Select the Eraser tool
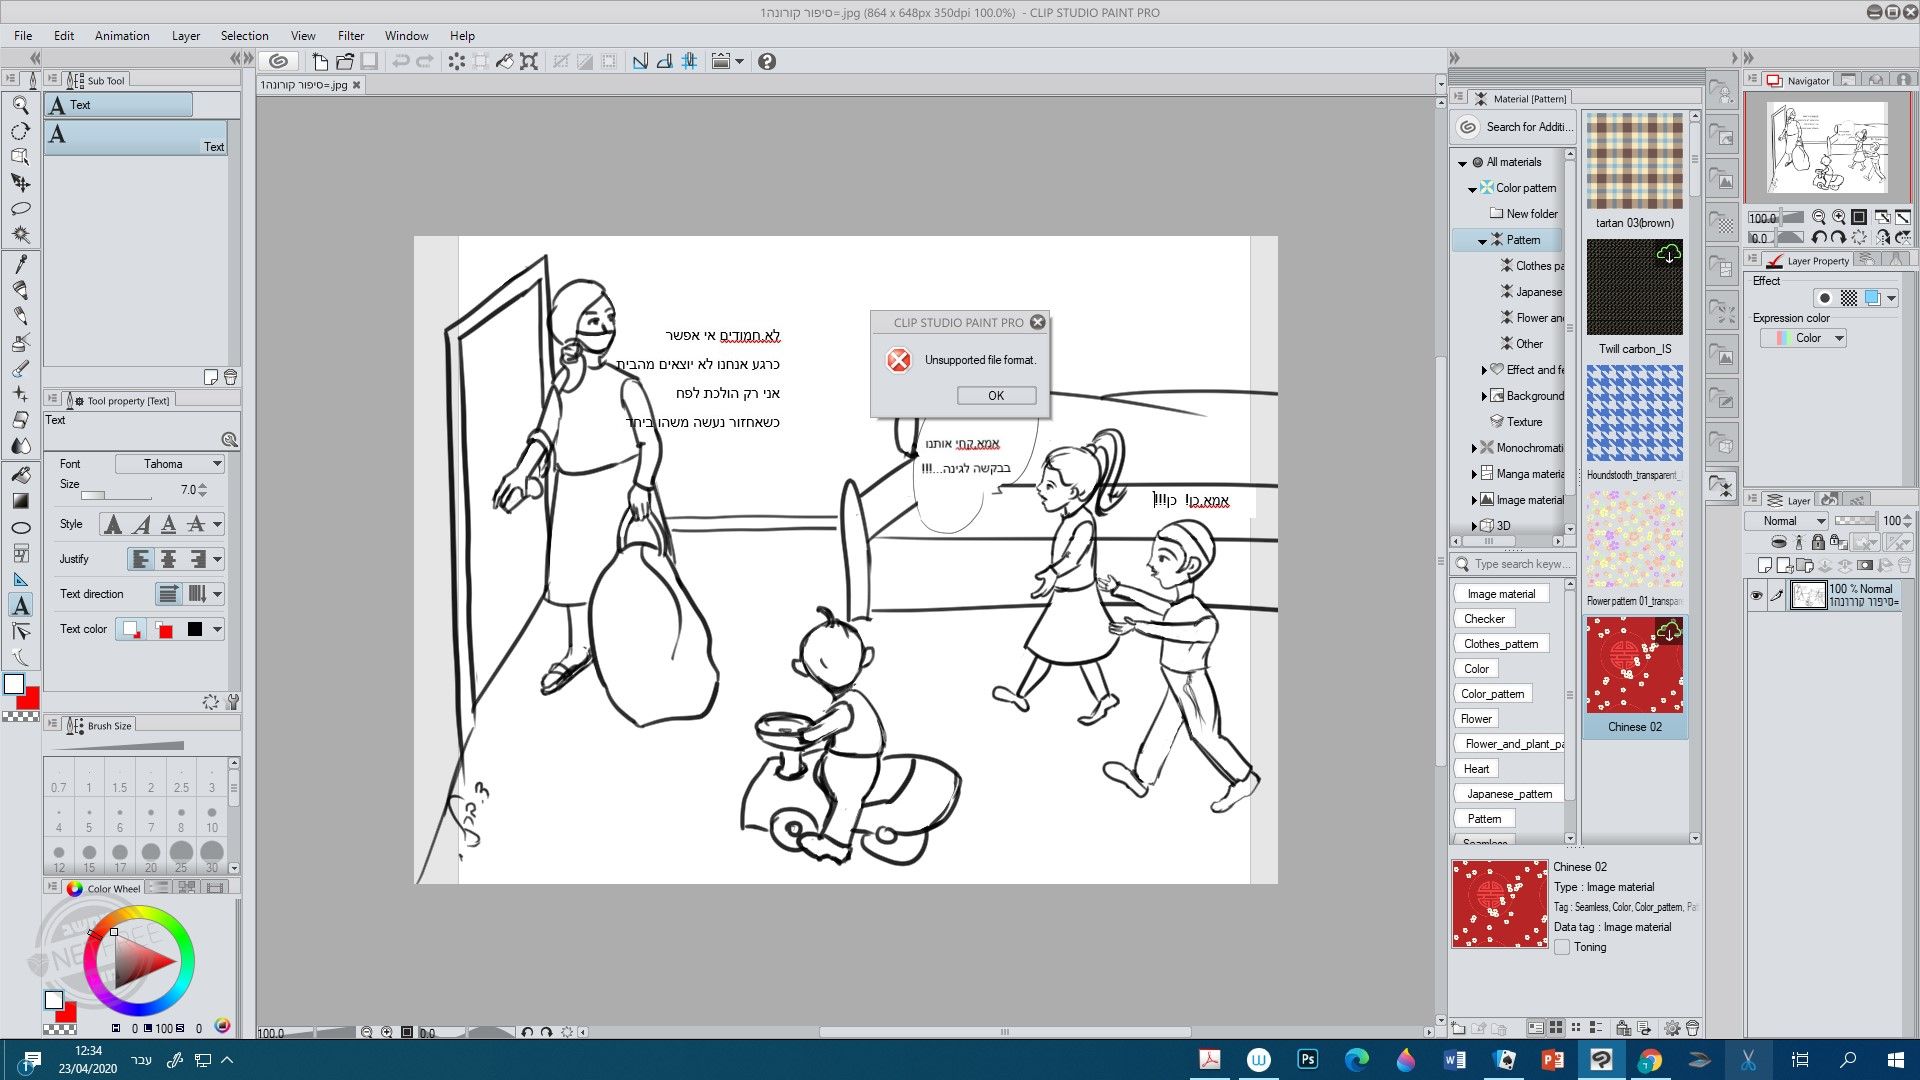The width and height of the screenshot is (1920, 1080). 20,420
